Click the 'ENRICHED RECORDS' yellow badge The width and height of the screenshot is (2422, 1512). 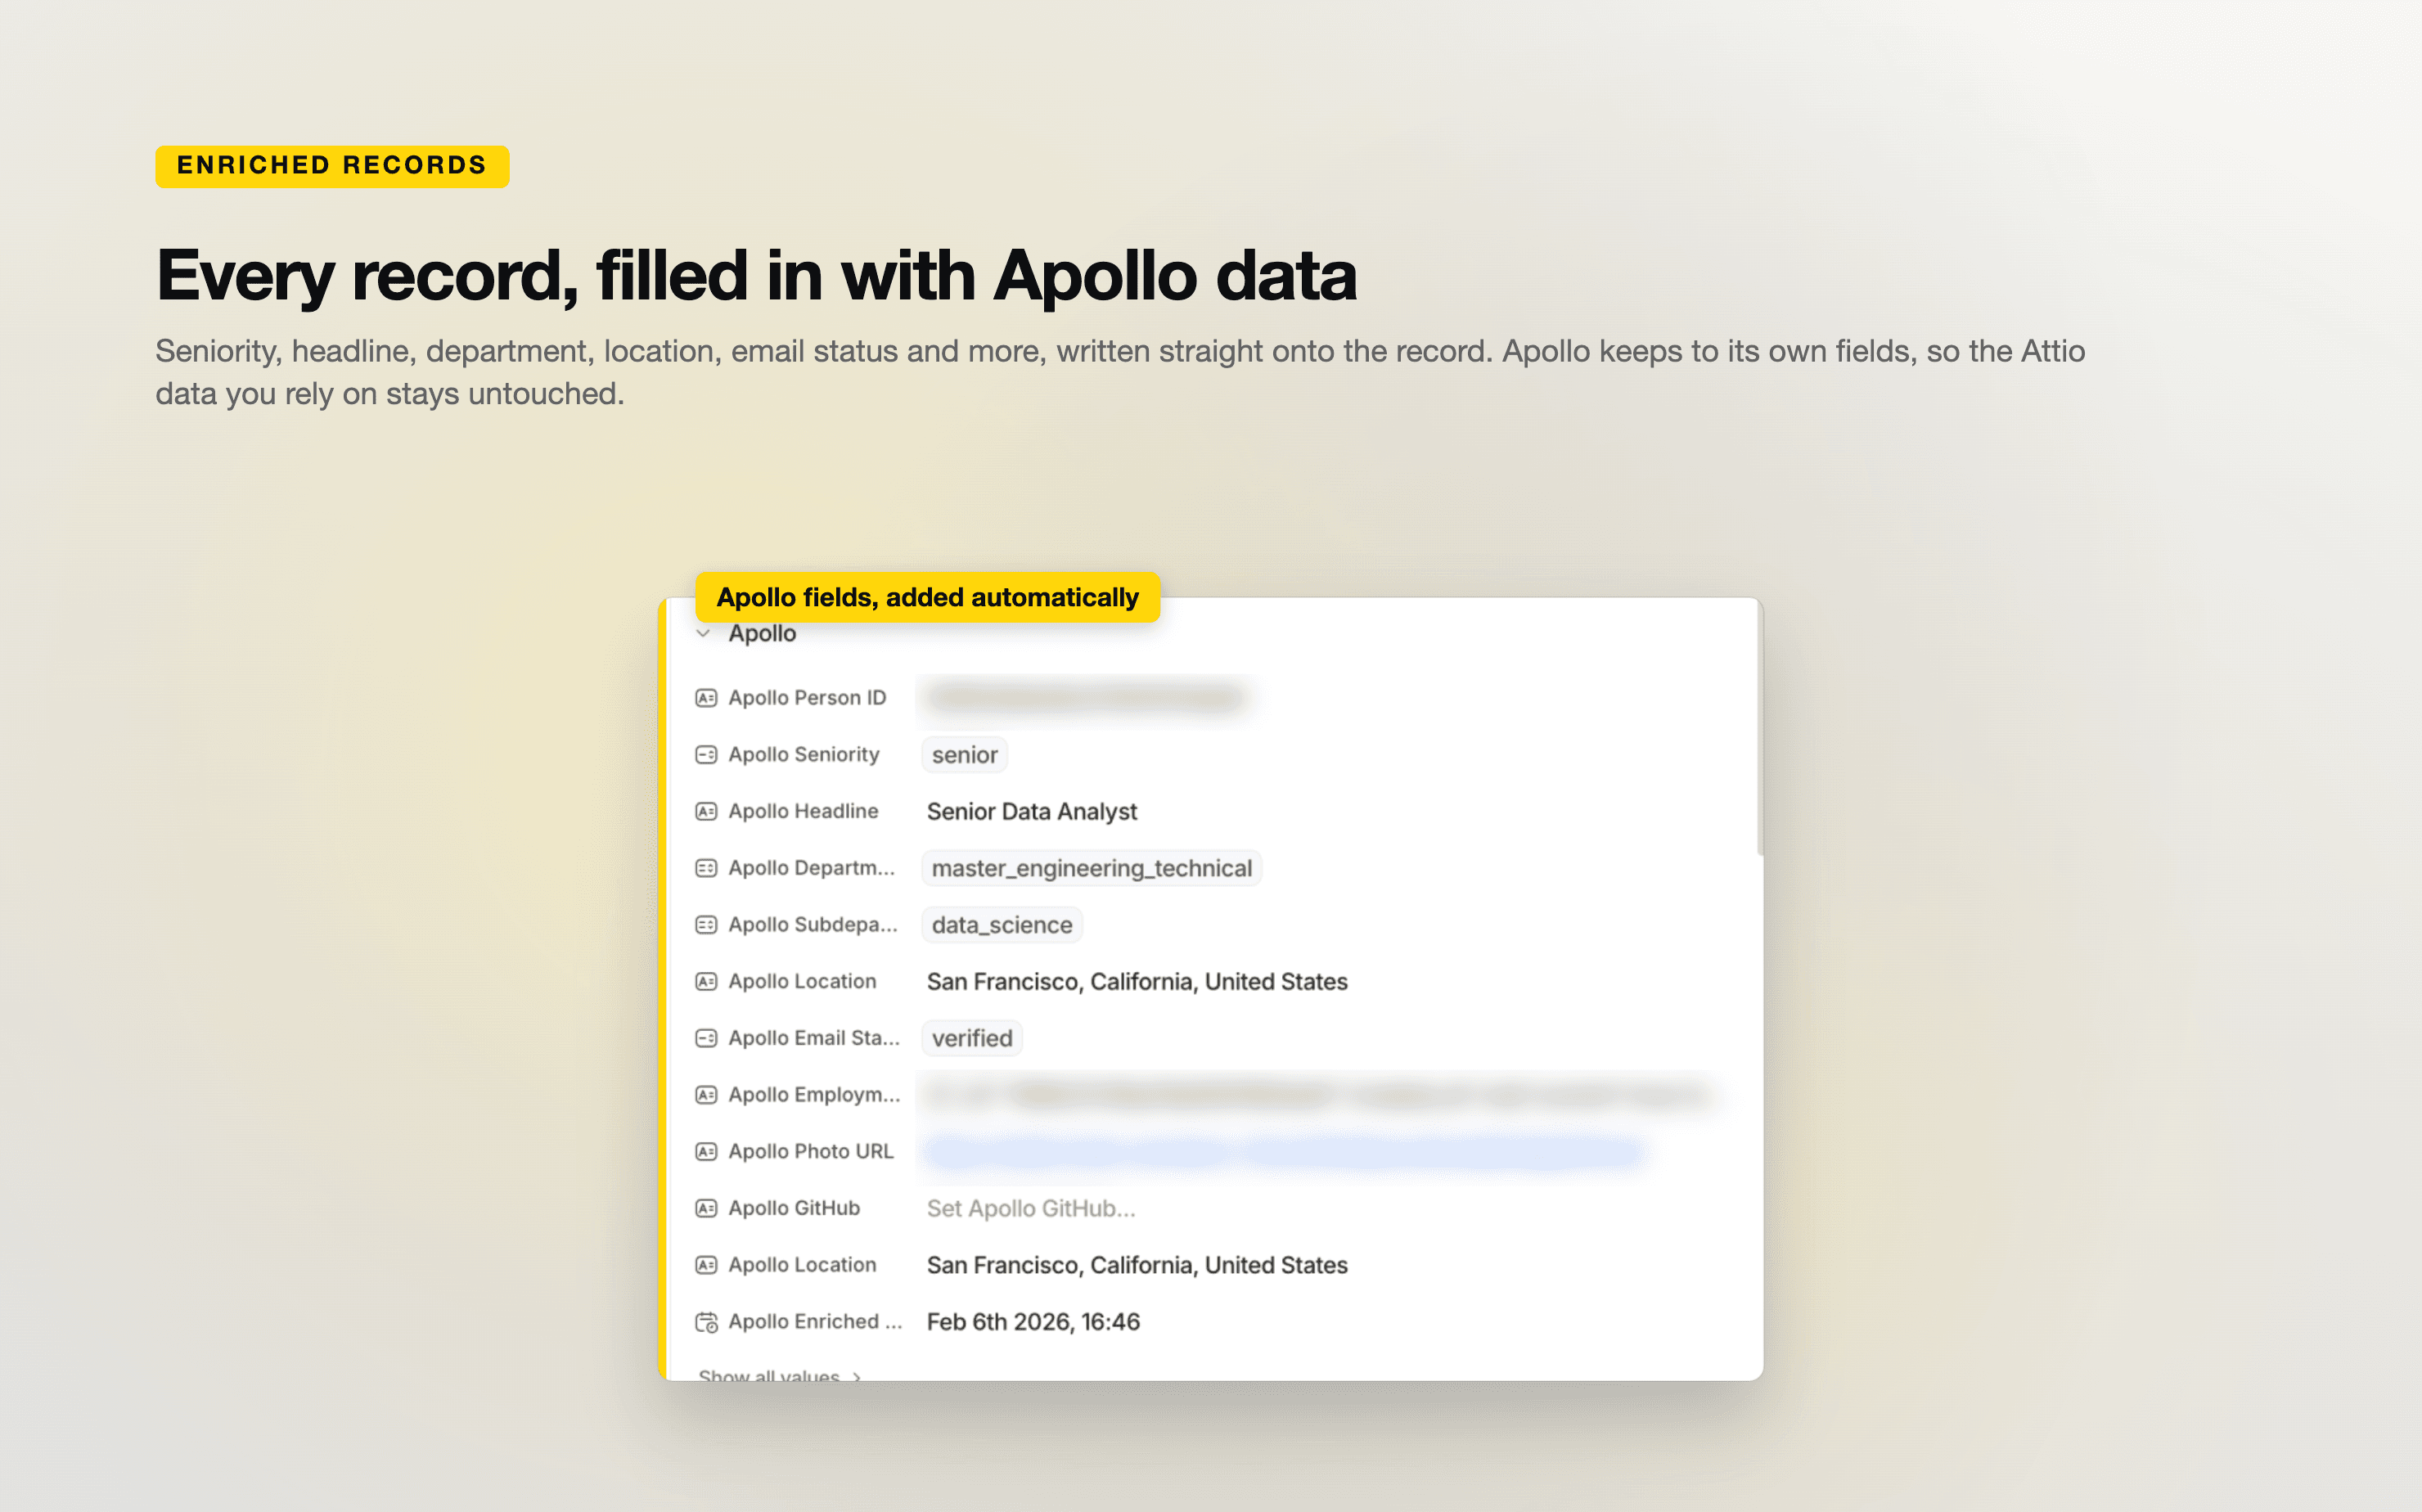coord(332,166)
